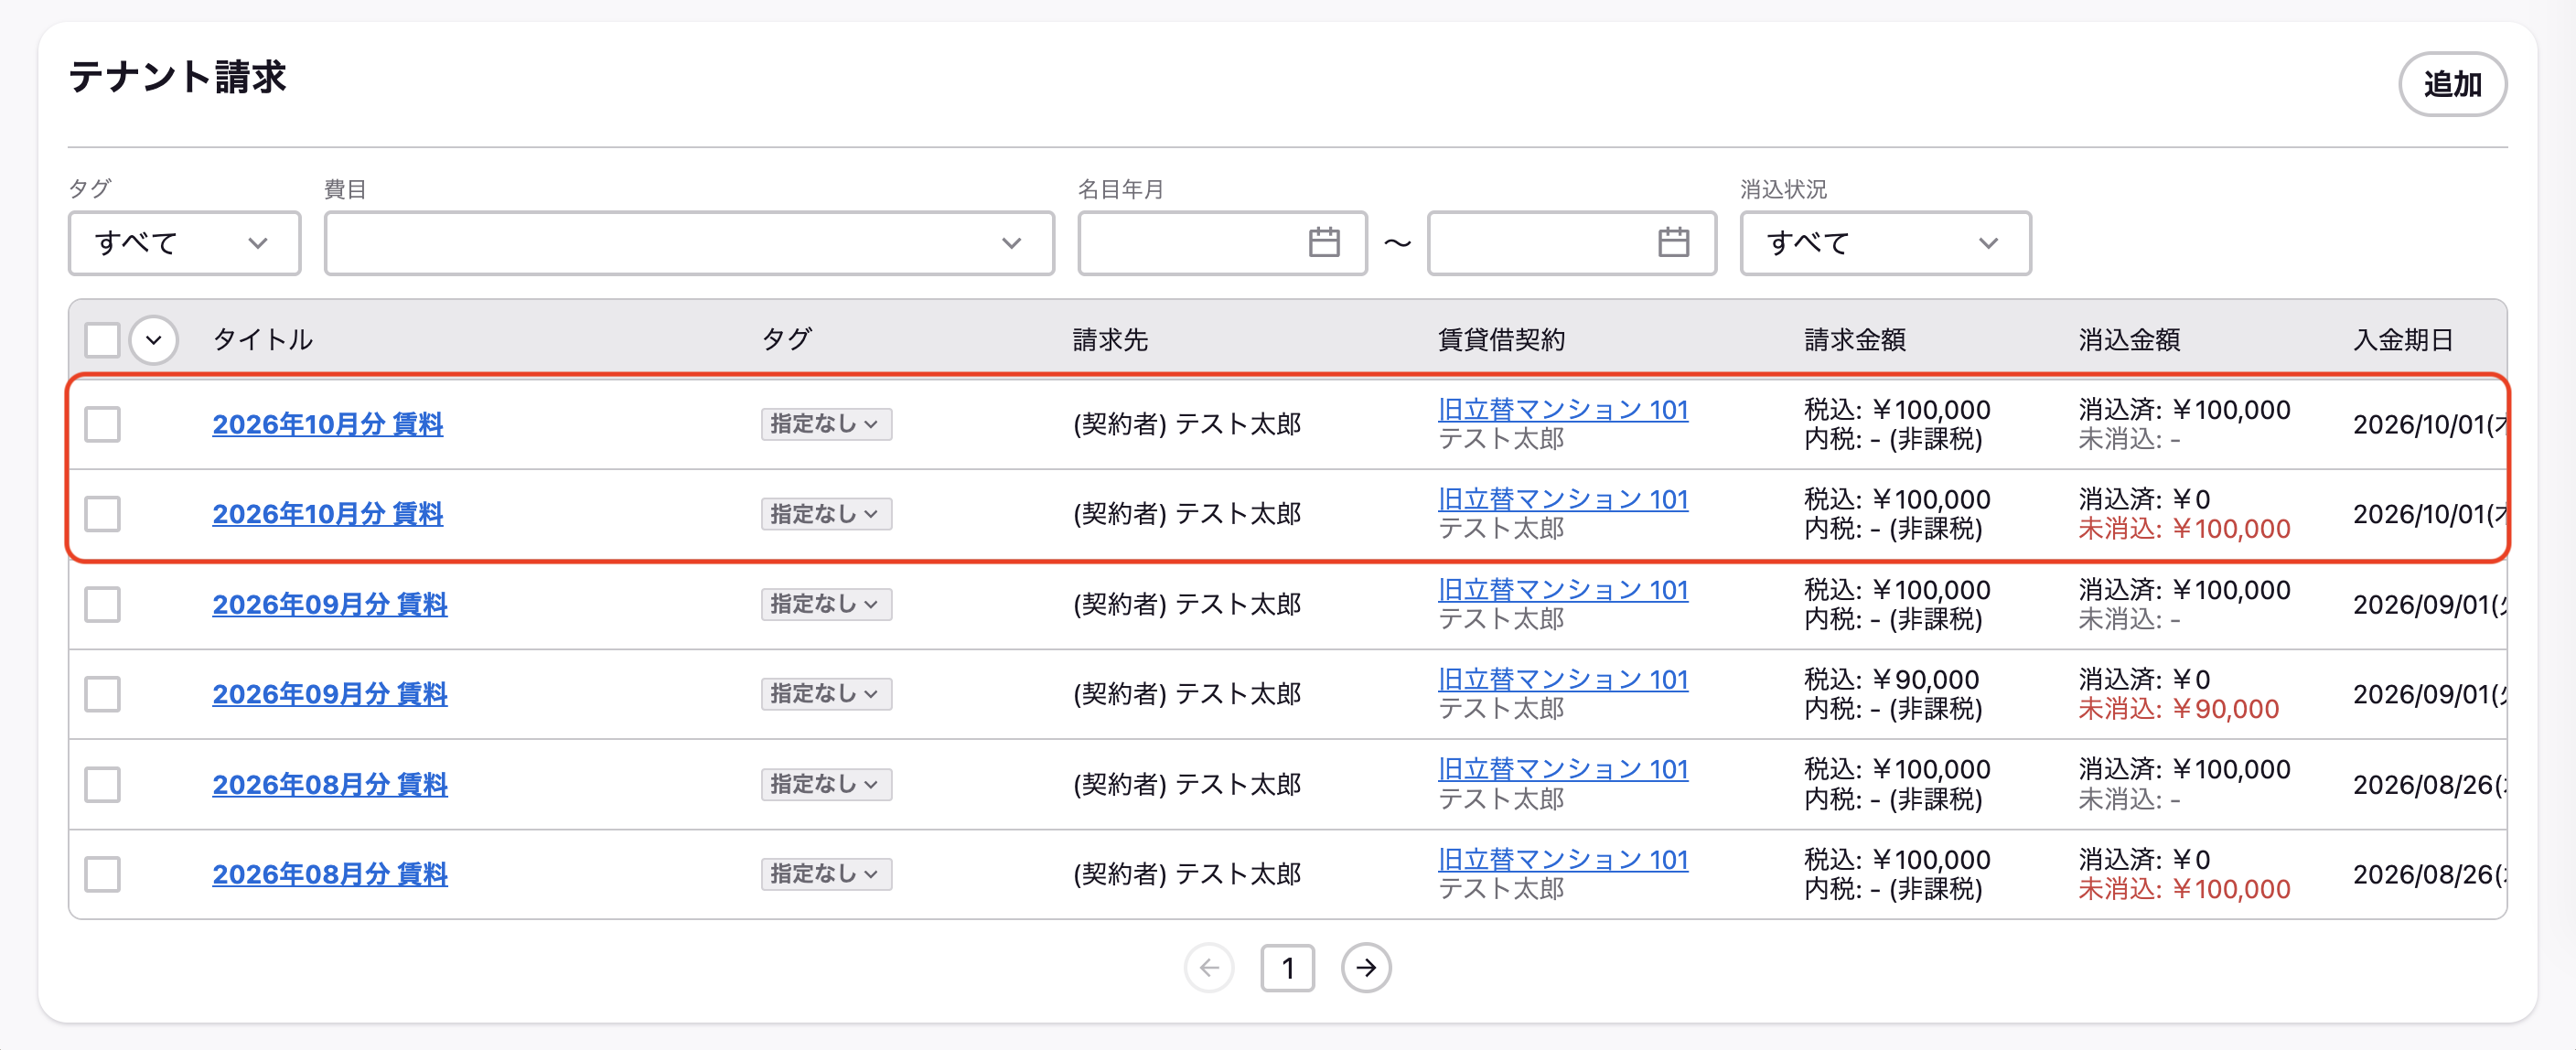The image size is (2576, 1050).
Task: Select page number 1
Action: pyautogui.click(x=1287, y=967)
